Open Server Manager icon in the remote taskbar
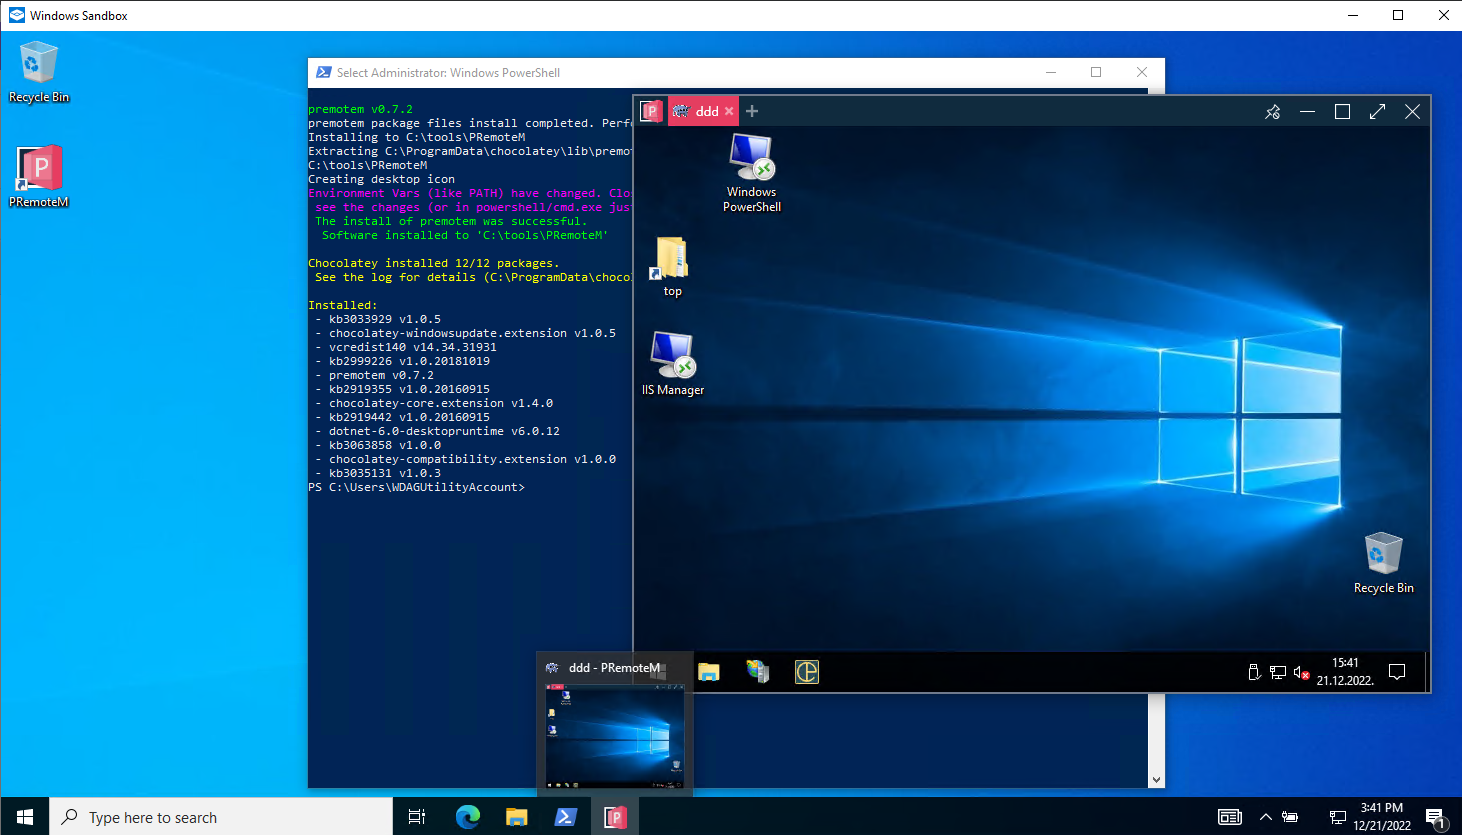This screenshot has width=1462, height=835. [758, 672]
